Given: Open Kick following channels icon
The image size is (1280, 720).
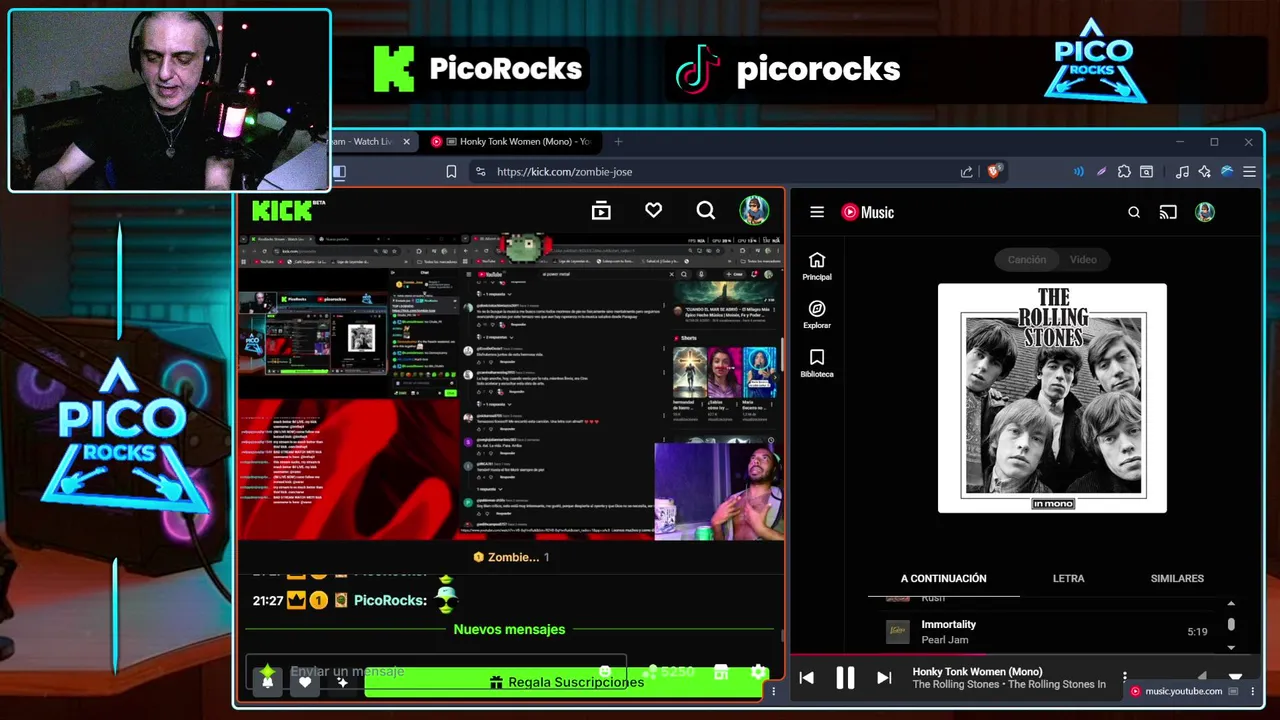Looking at the screenshot, I should click(x=601, y=211).
